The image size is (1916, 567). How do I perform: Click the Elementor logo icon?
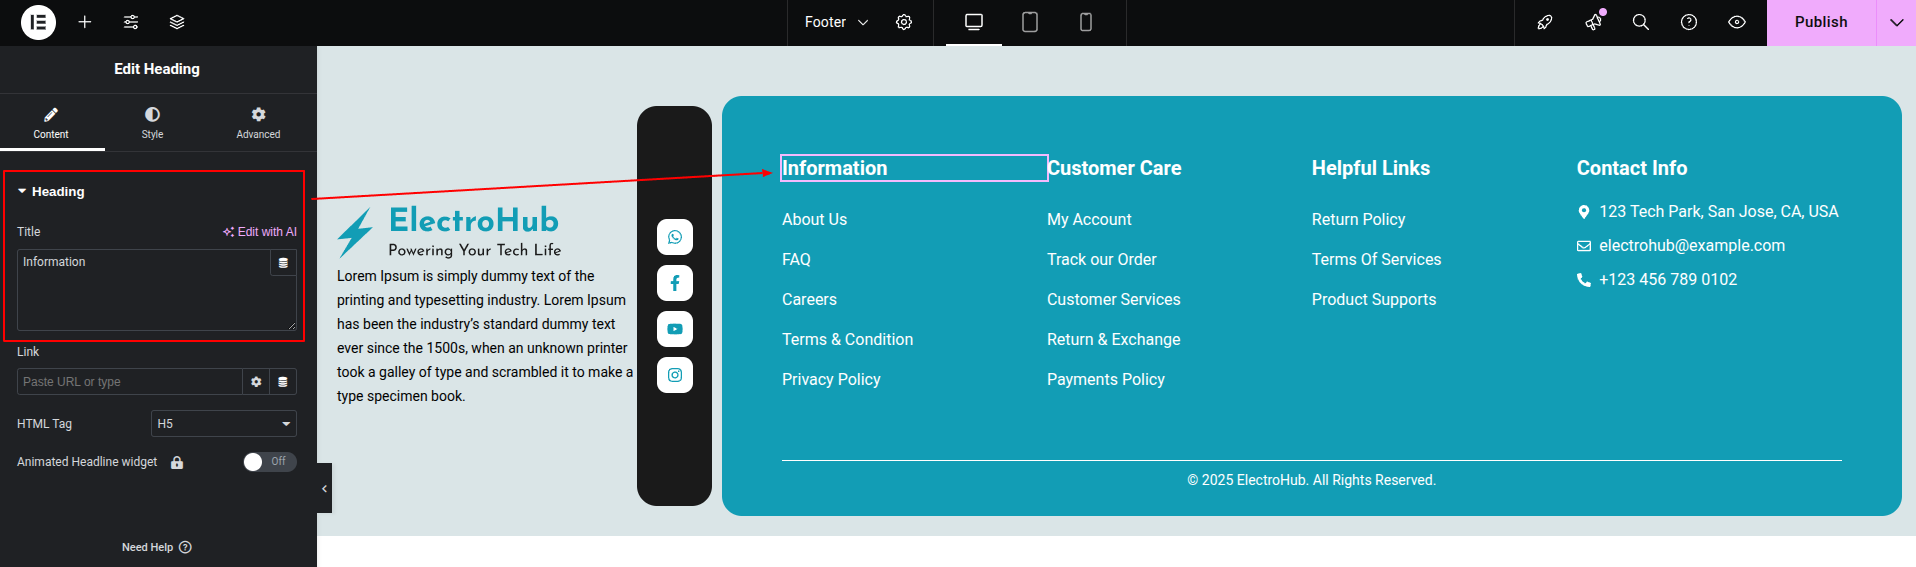pos(38,22)
